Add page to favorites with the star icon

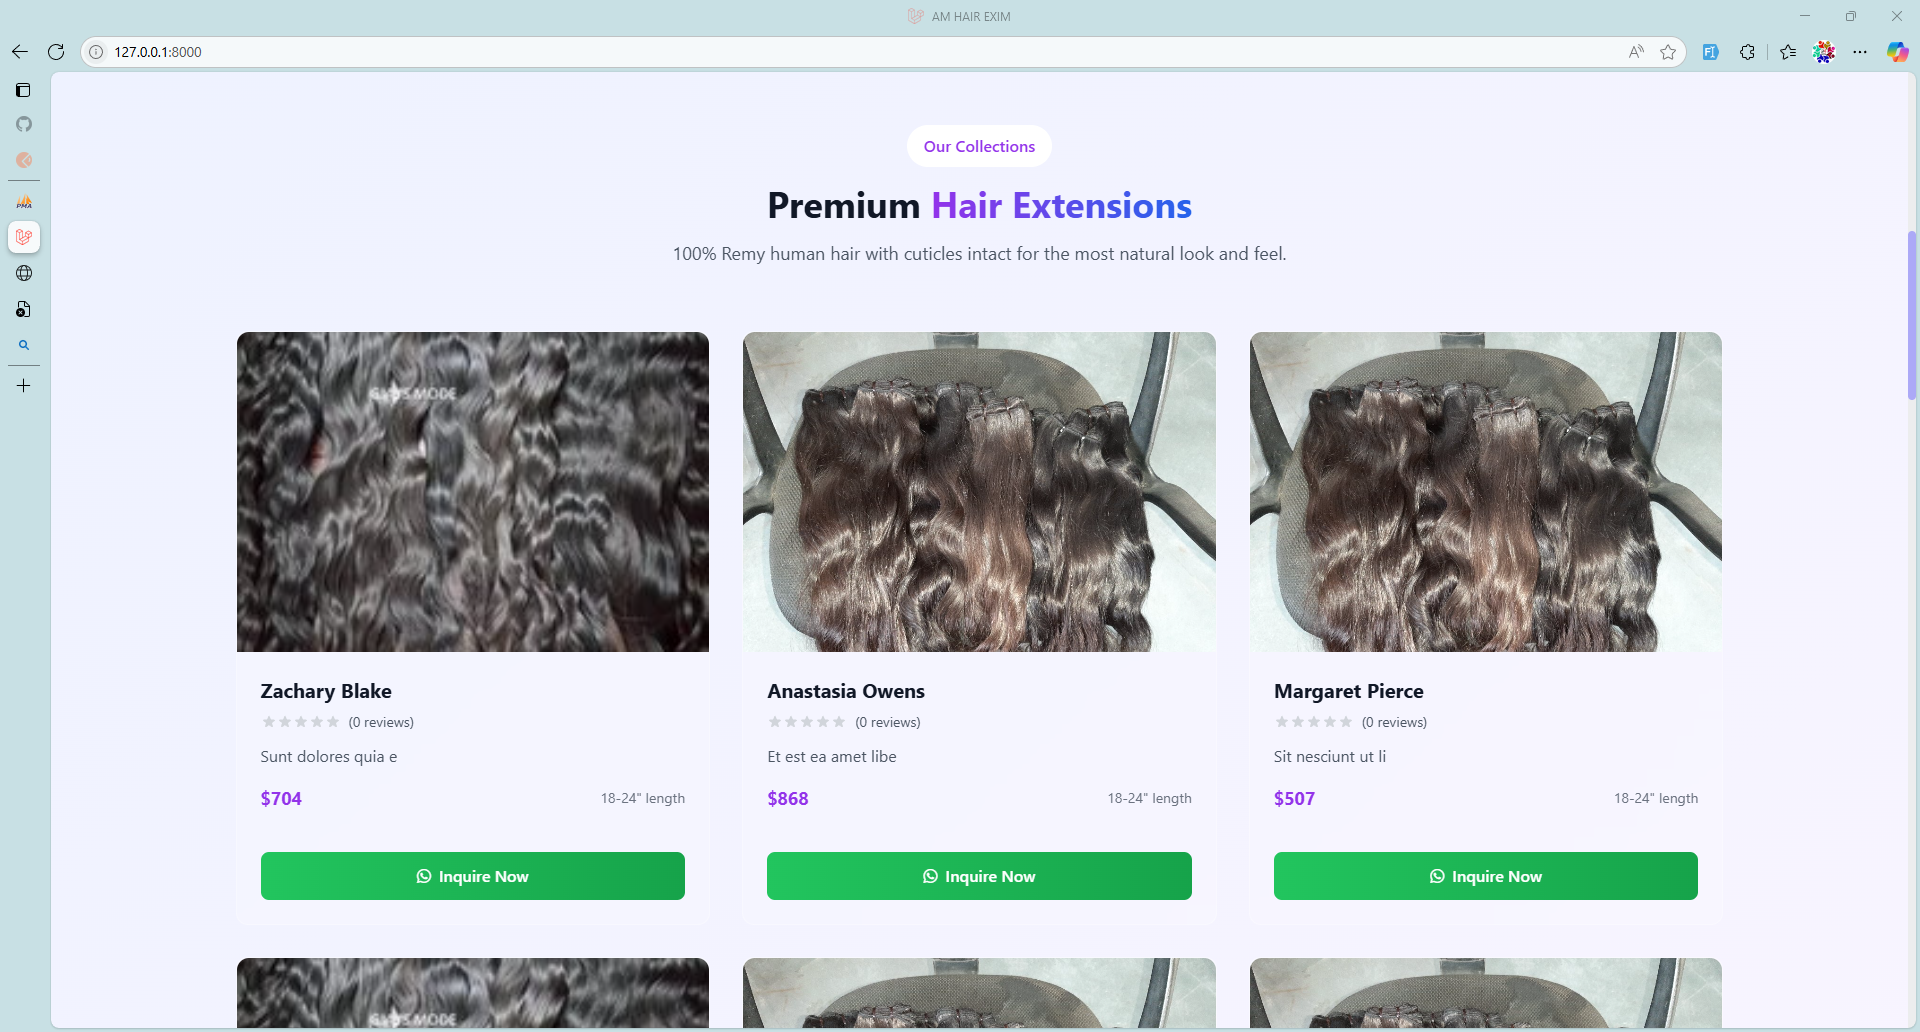tap(1668, 52)
